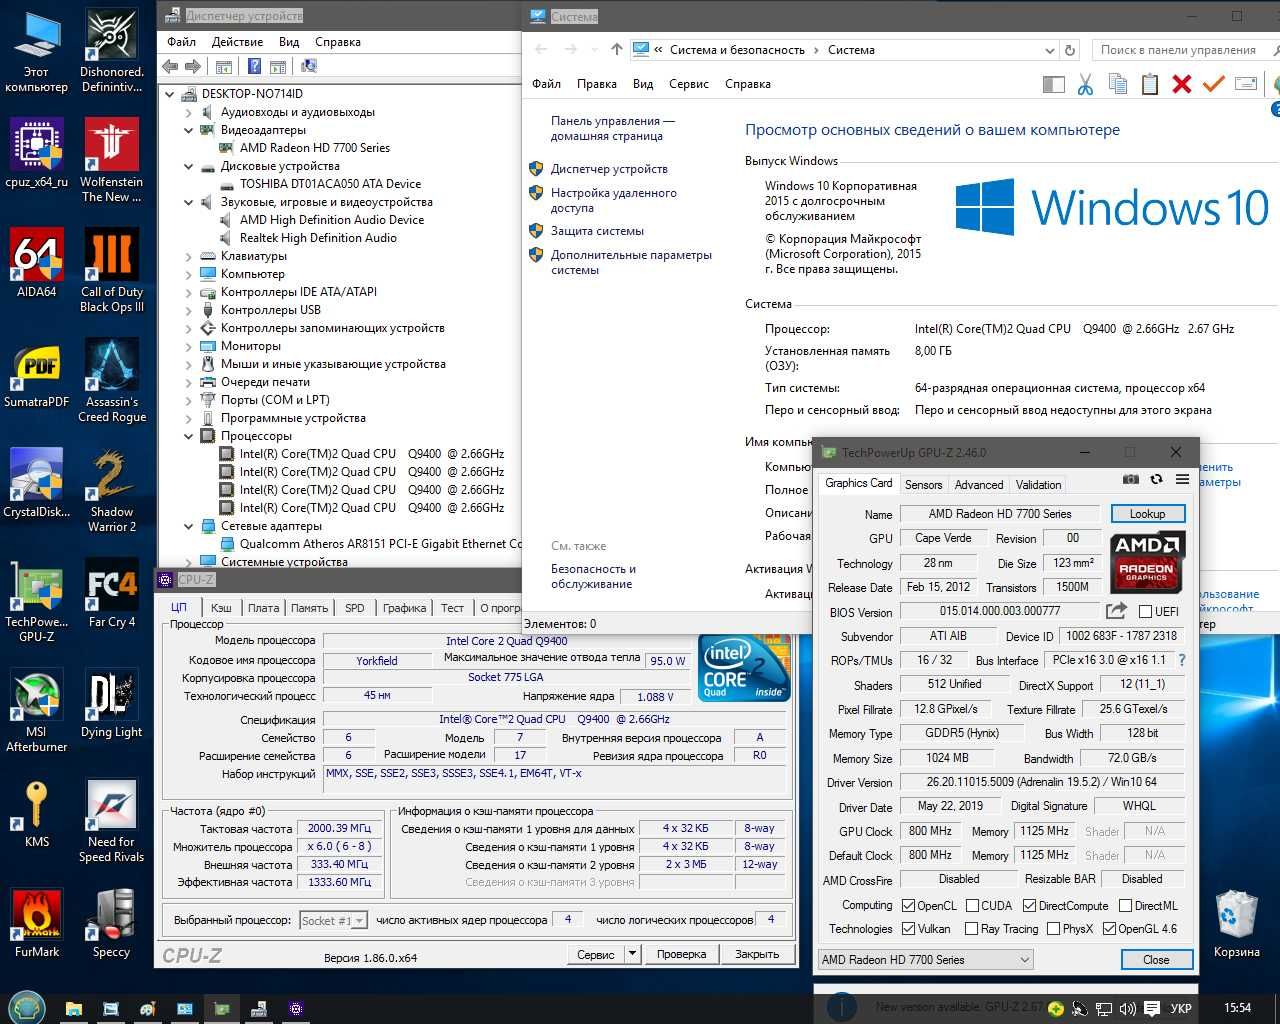Click the scan hardware icon in Device Manager toolbar
Viewport: 1280px width, 1024px height.
(309, 66)
